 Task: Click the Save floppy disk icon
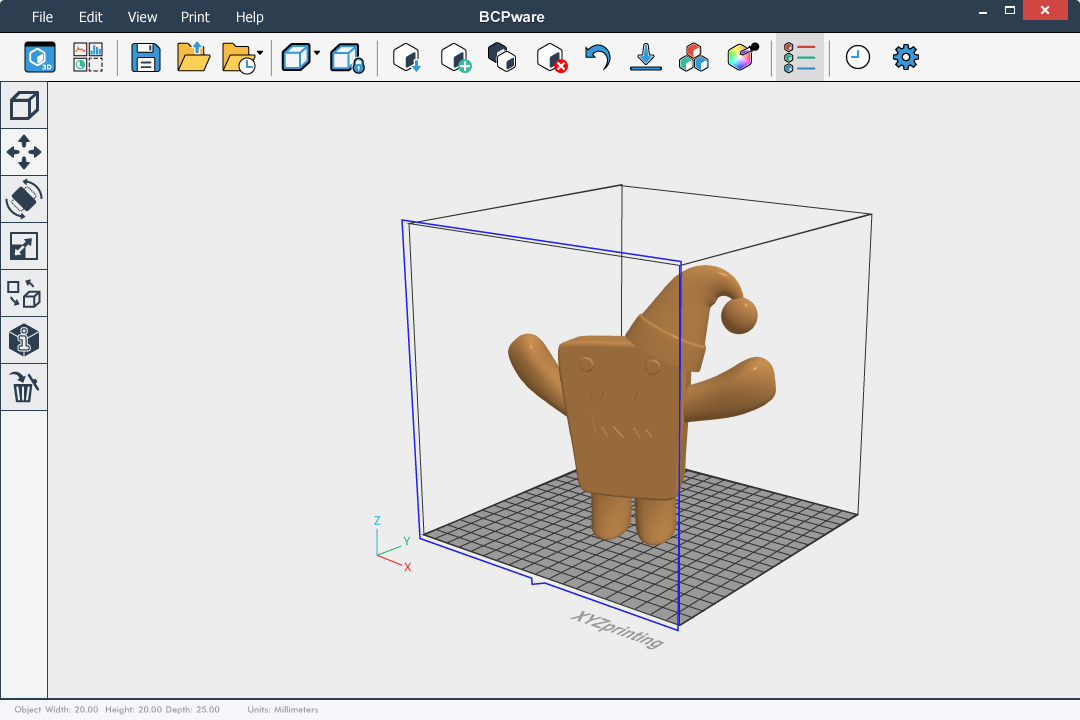[146, 58]
